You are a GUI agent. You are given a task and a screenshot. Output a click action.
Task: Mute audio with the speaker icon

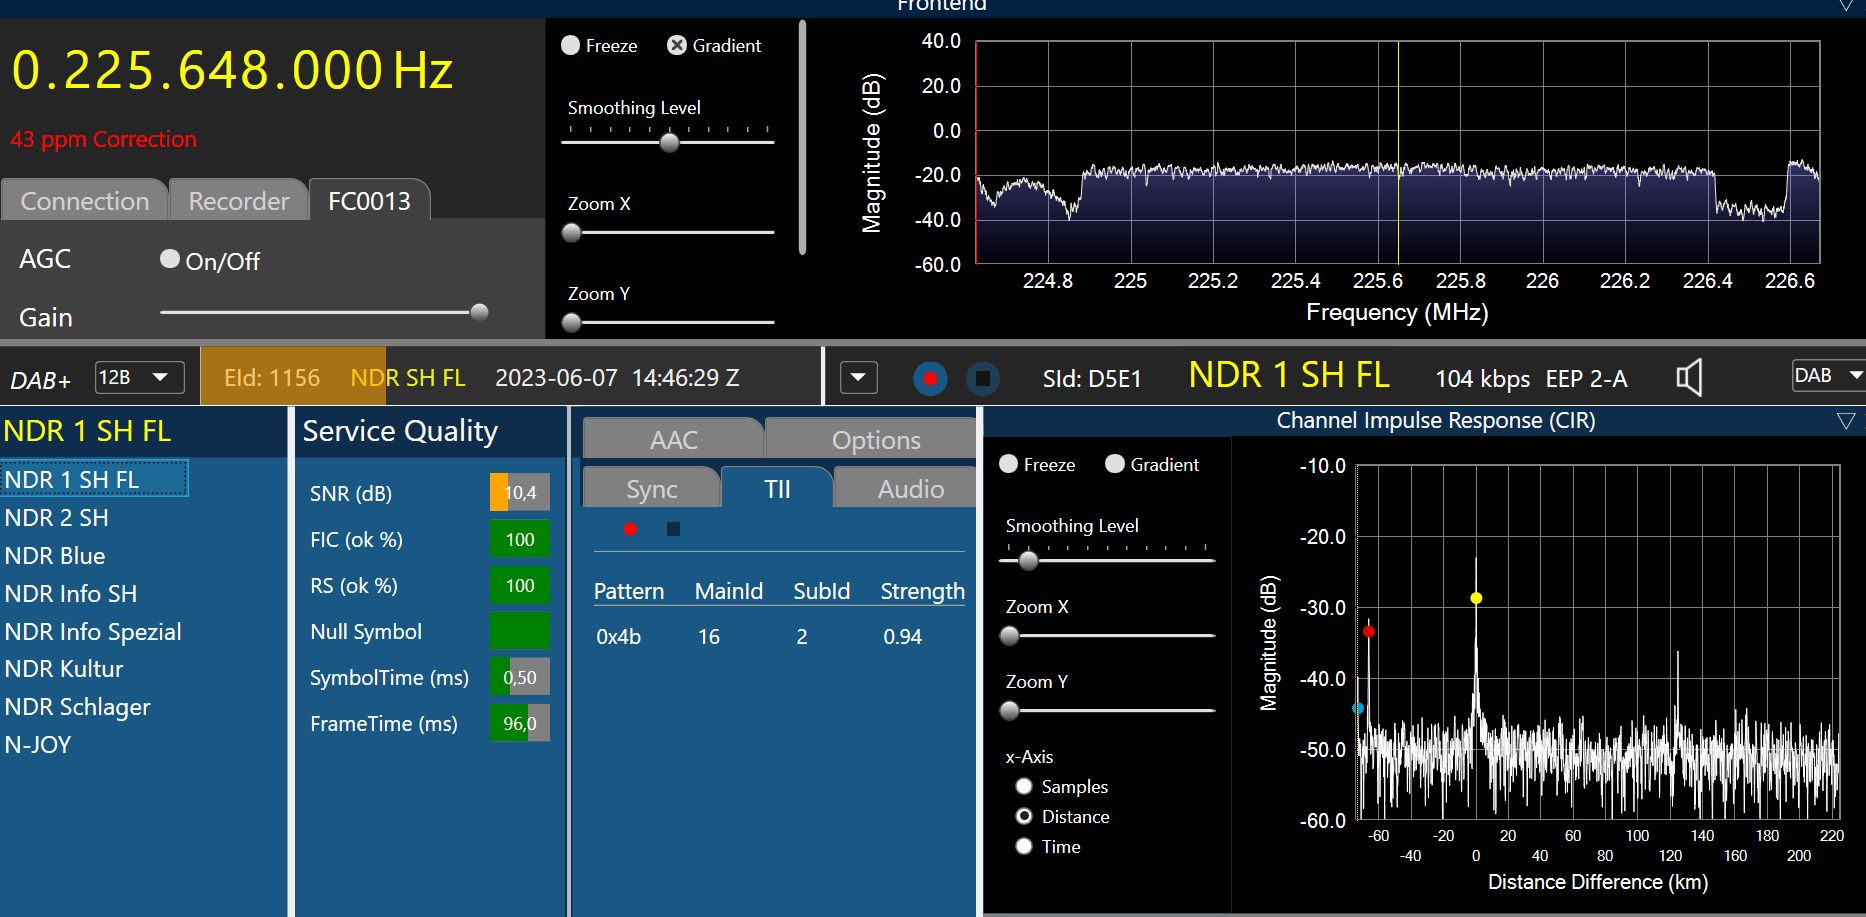point(1689,378)
